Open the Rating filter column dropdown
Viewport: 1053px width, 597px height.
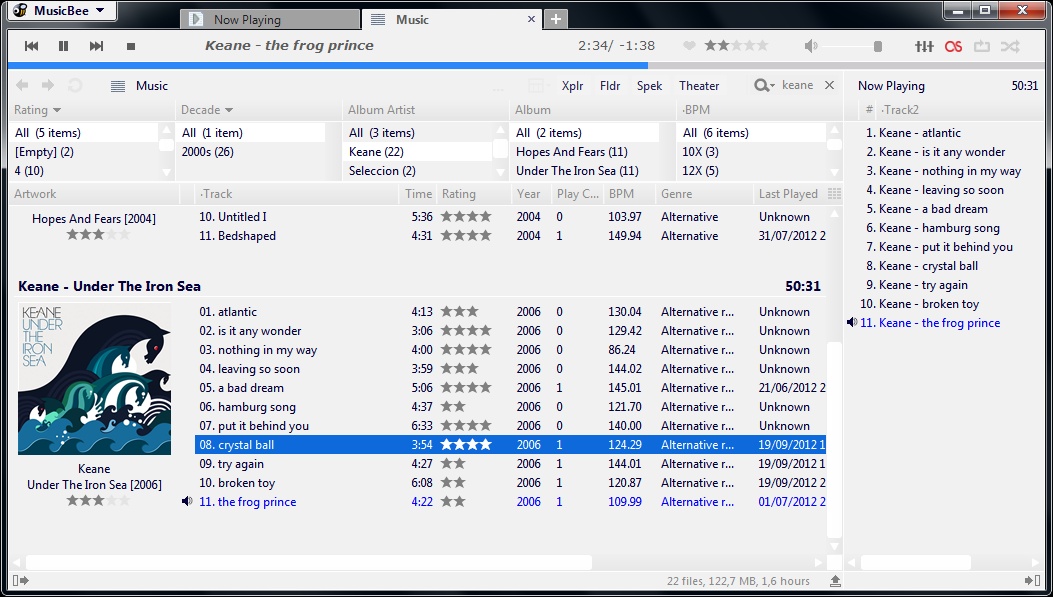57,110
